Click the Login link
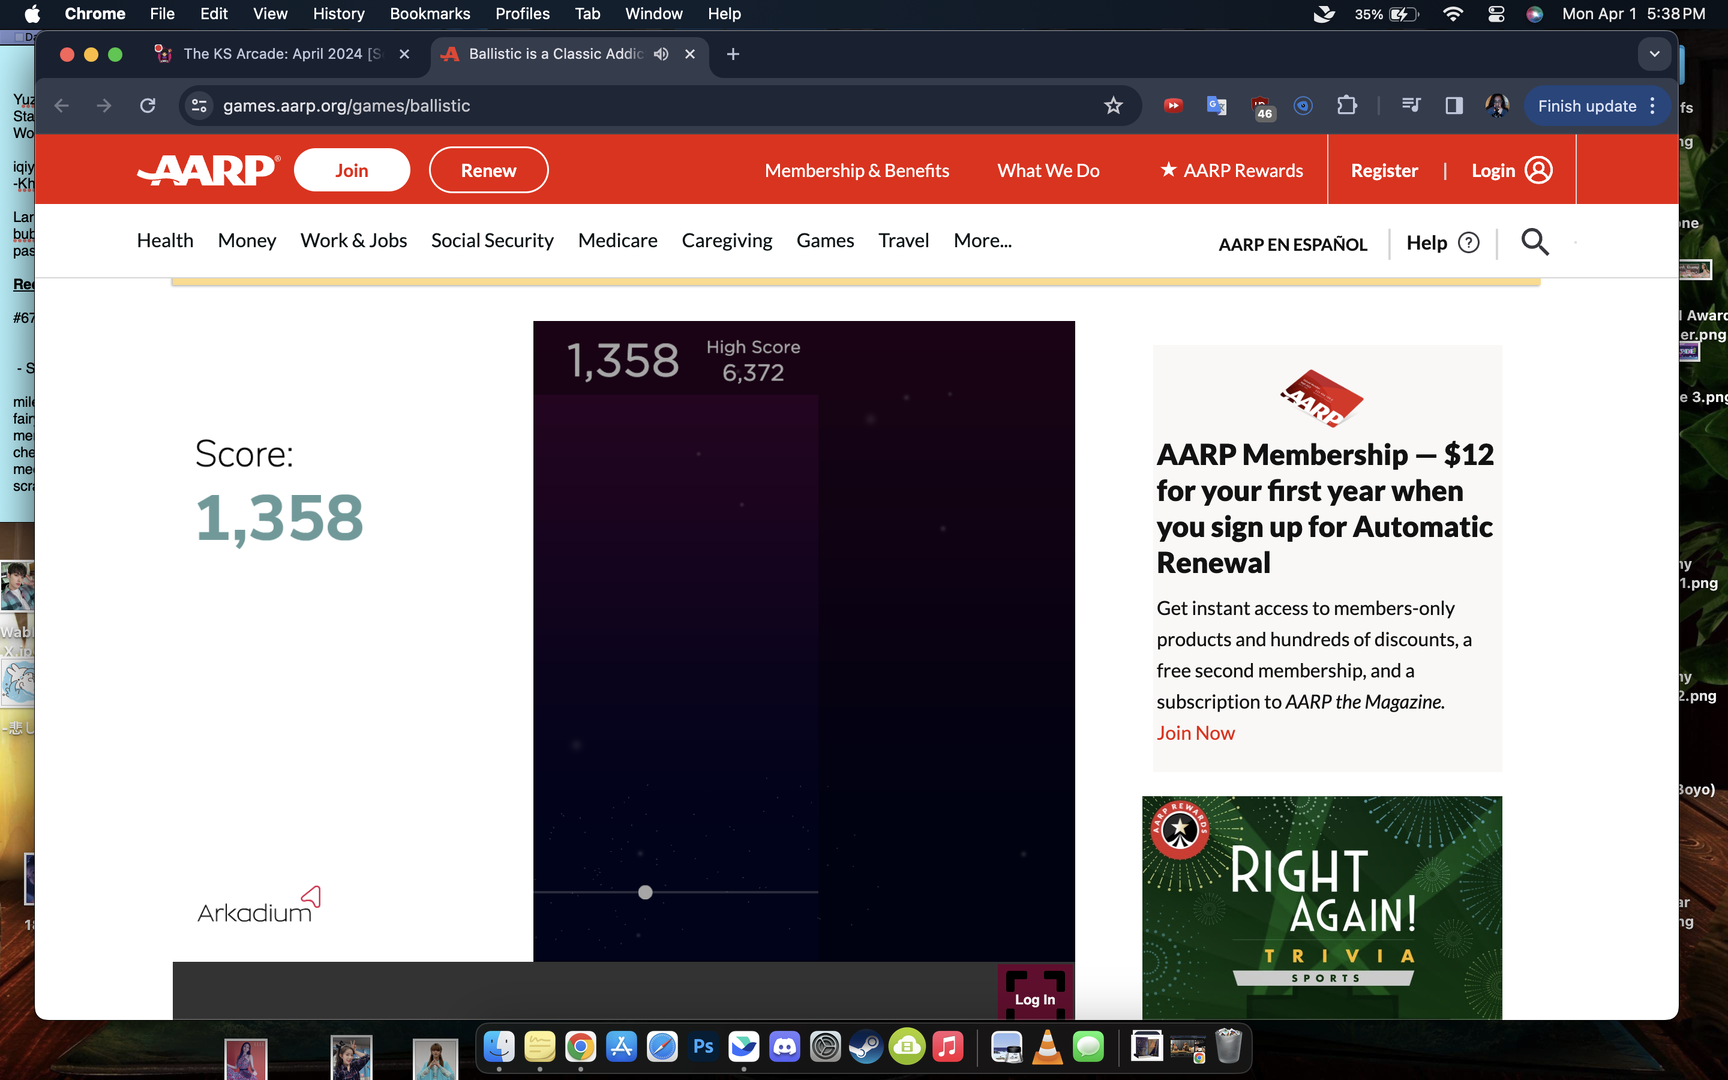1728x1080 pixels. pos(1511,171)
